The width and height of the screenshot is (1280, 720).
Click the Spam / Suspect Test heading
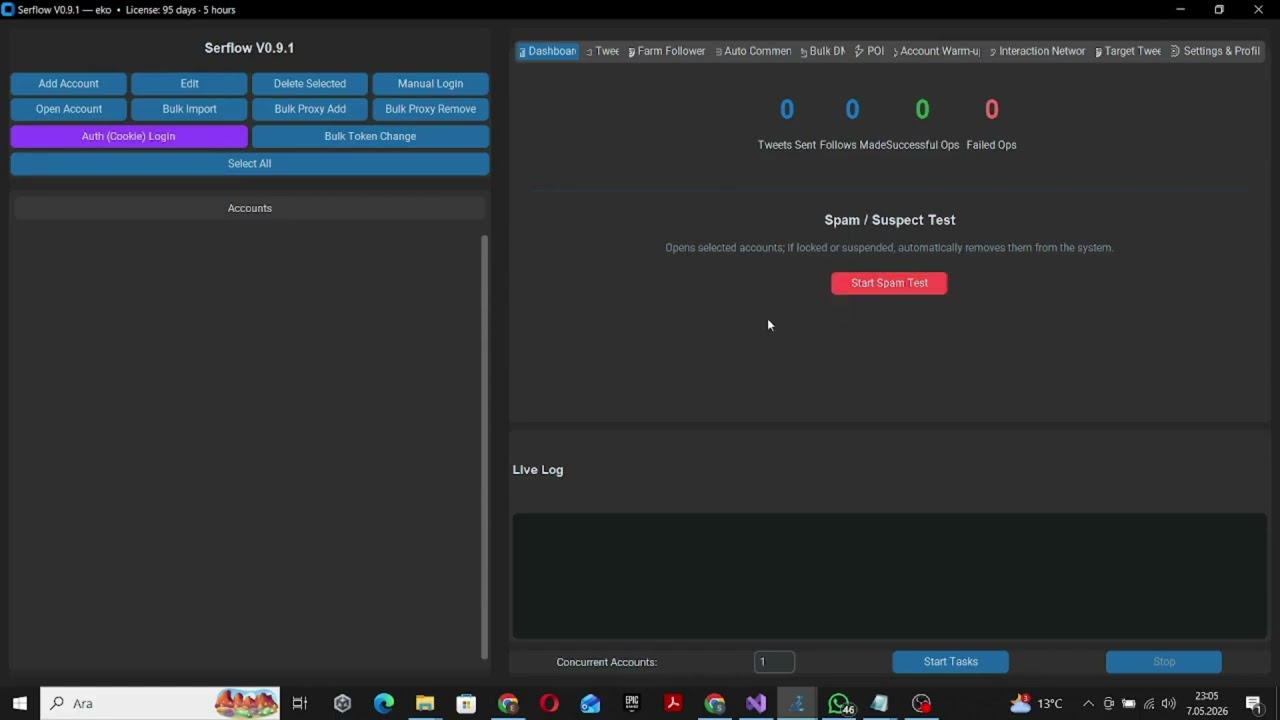point(889,220)
